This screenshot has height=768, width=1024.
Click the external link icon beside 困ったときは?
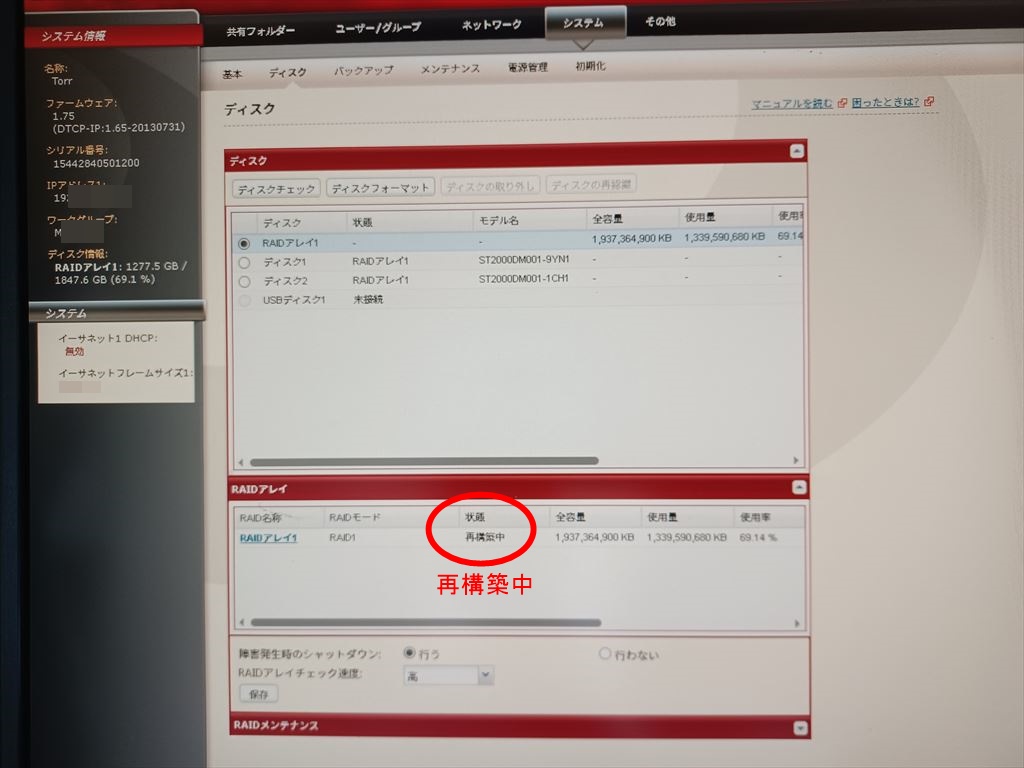929,102
